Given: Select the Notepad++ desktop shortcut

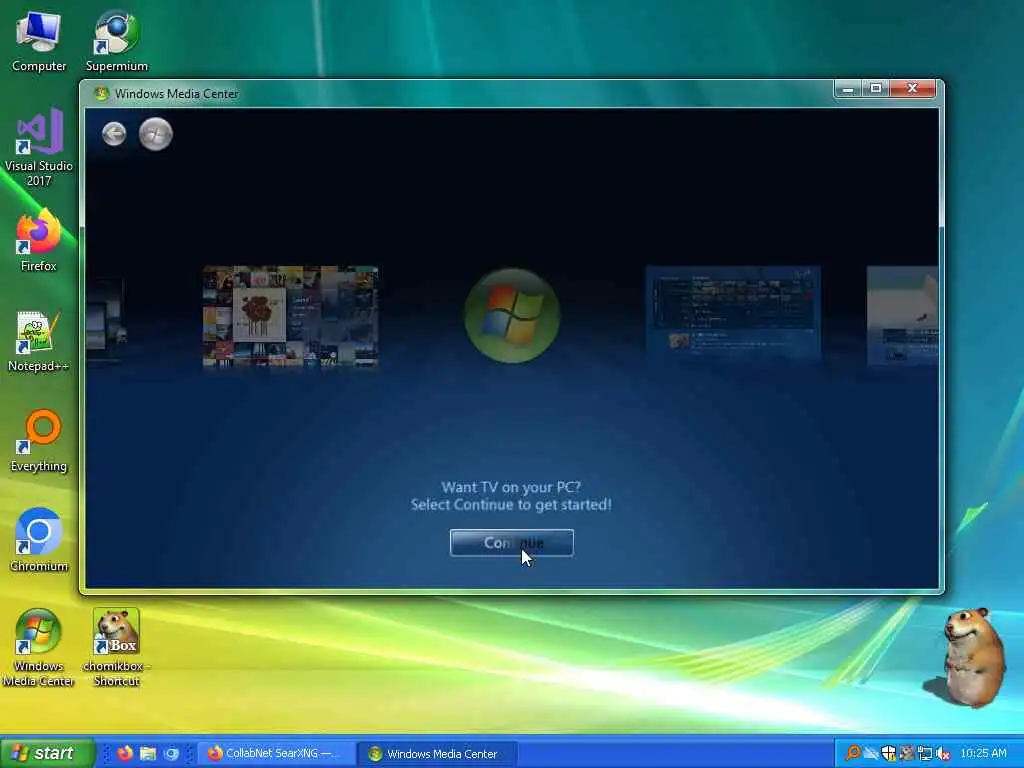Looking at the screenshot, I should 39,342.
